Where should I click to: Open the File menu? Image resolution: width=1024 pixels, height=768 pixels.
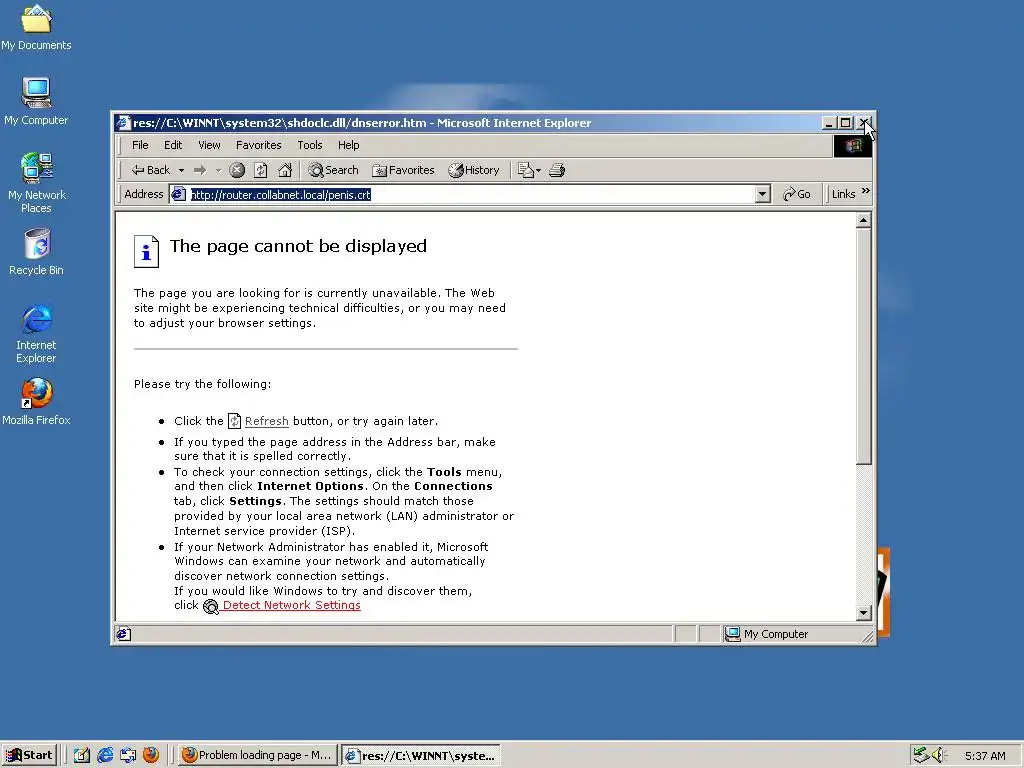(x=140, y=145)
